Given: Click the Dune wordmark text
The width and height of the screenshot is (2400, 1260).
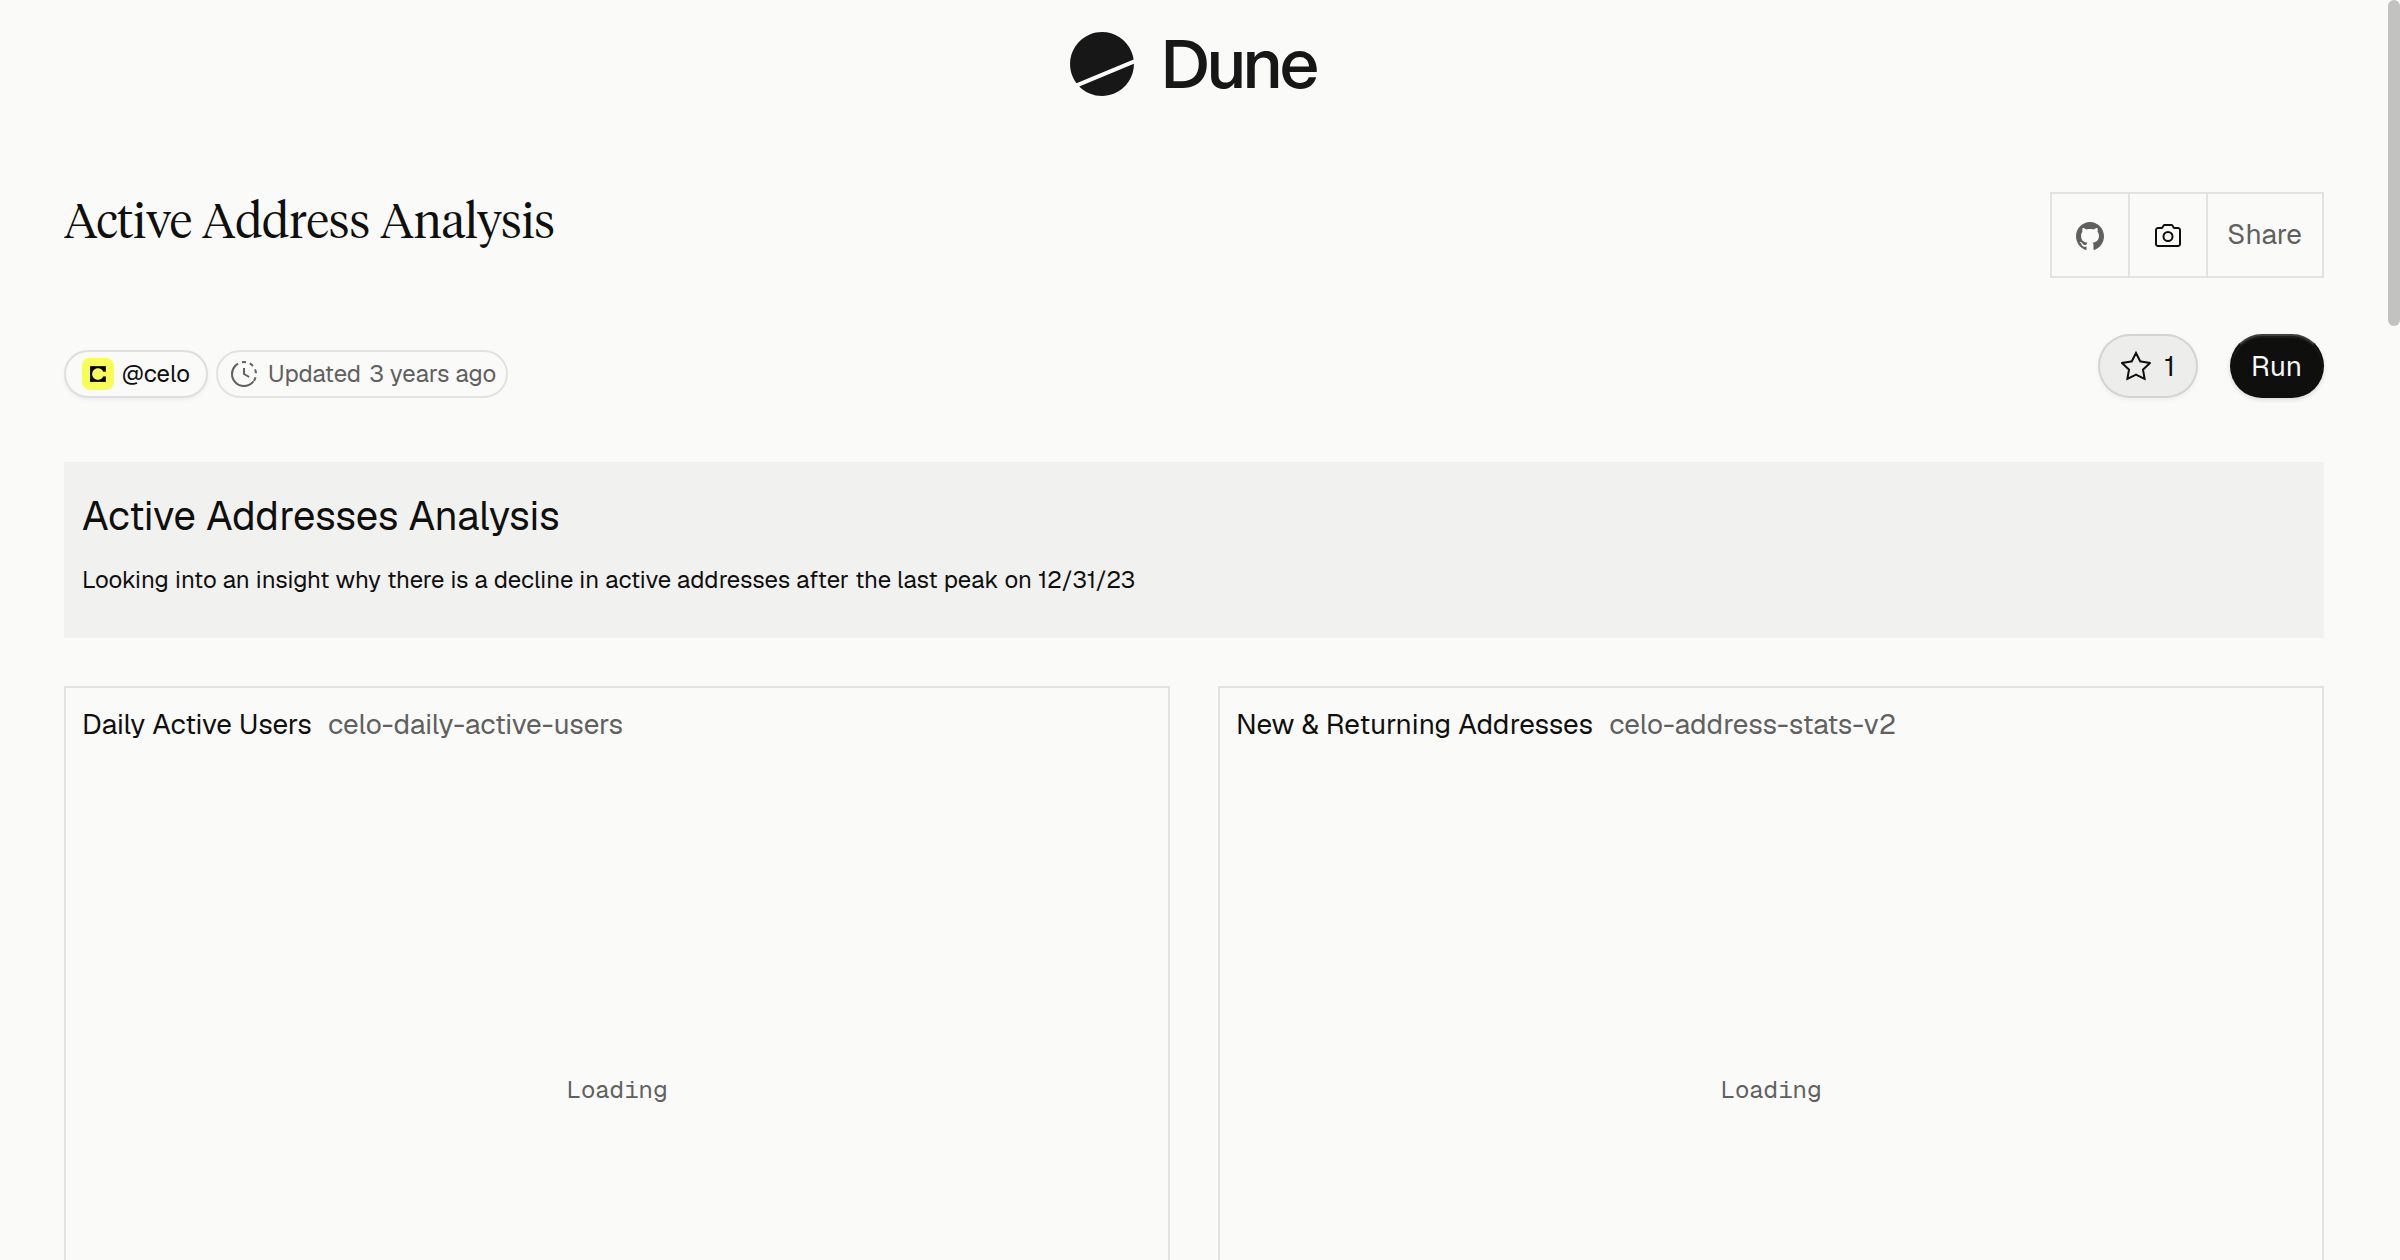Looking at the screenshot, I should tap(1240, 65).
